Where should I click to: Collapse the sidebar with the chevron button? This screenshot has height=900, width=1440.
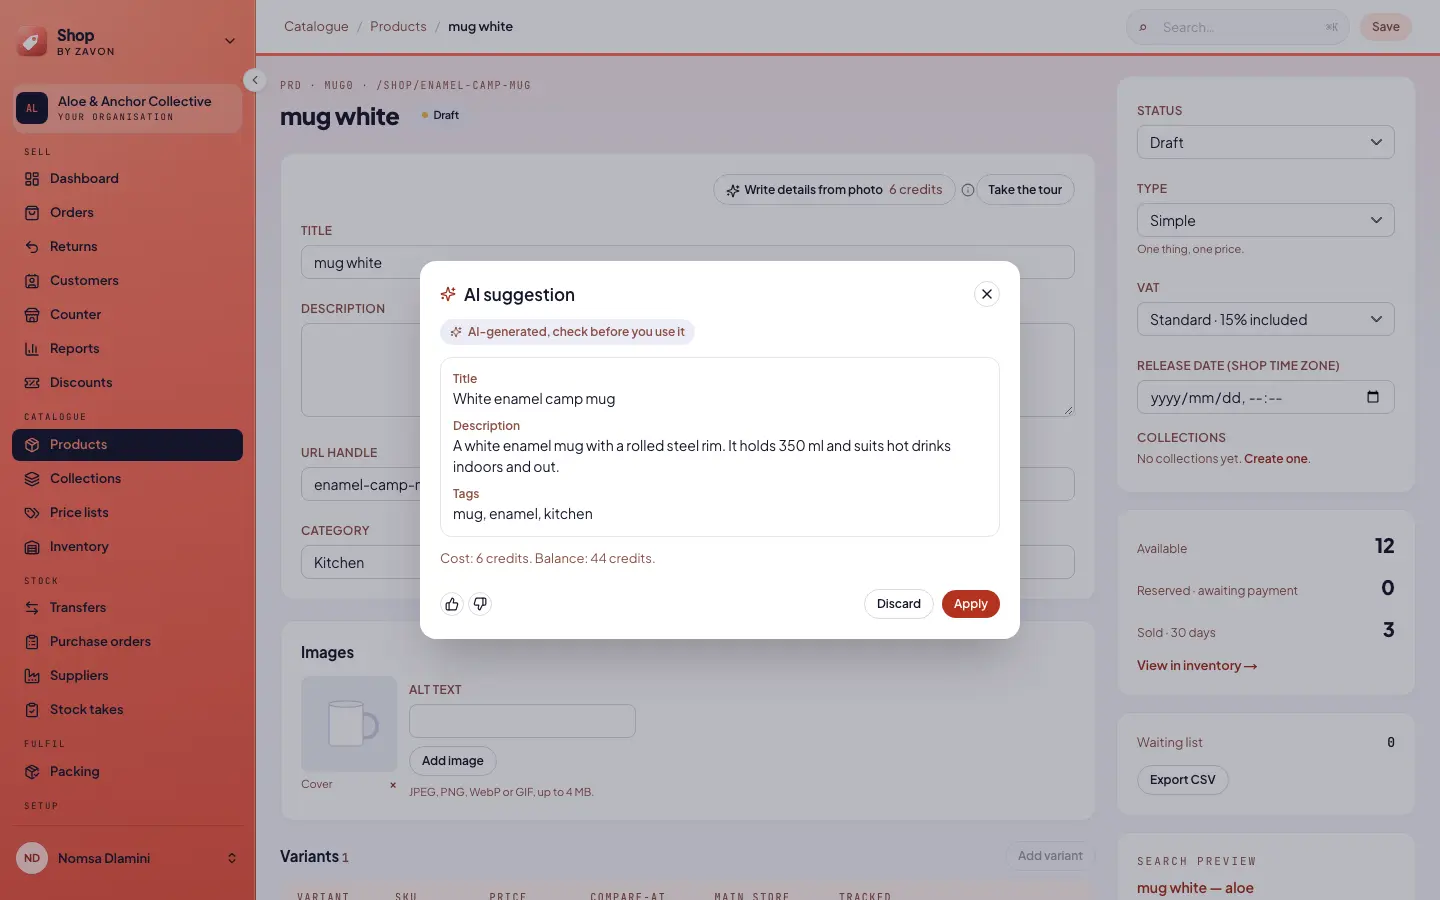pos(255,80)
